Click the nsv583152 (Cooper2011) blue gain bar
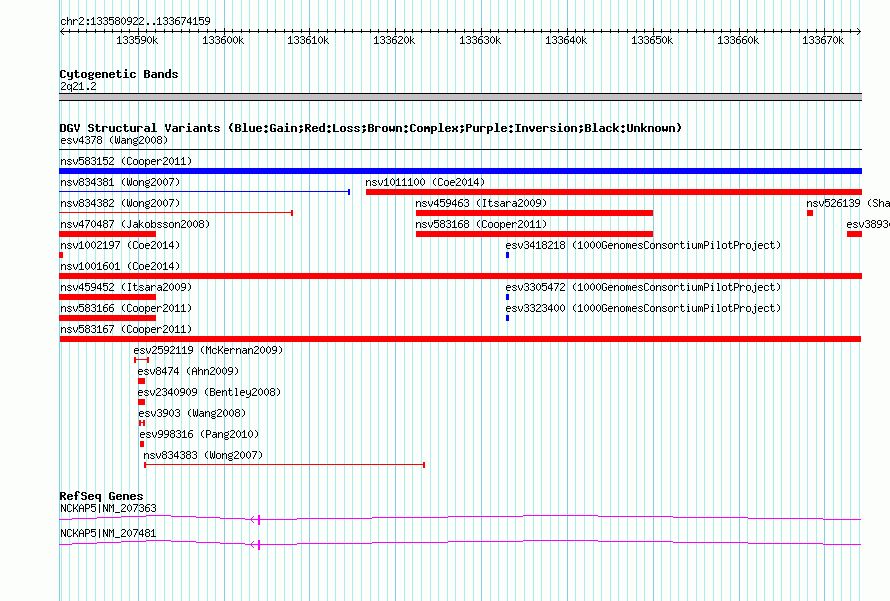 [460, 171]
